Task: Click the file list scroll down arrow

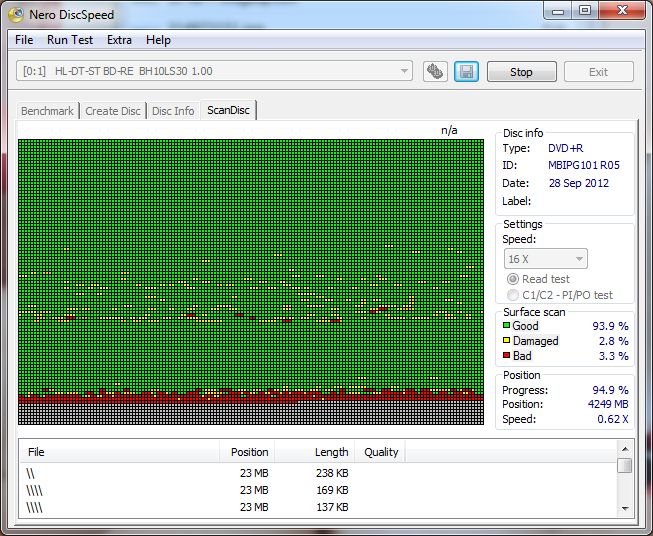Action: coord(625,508)
